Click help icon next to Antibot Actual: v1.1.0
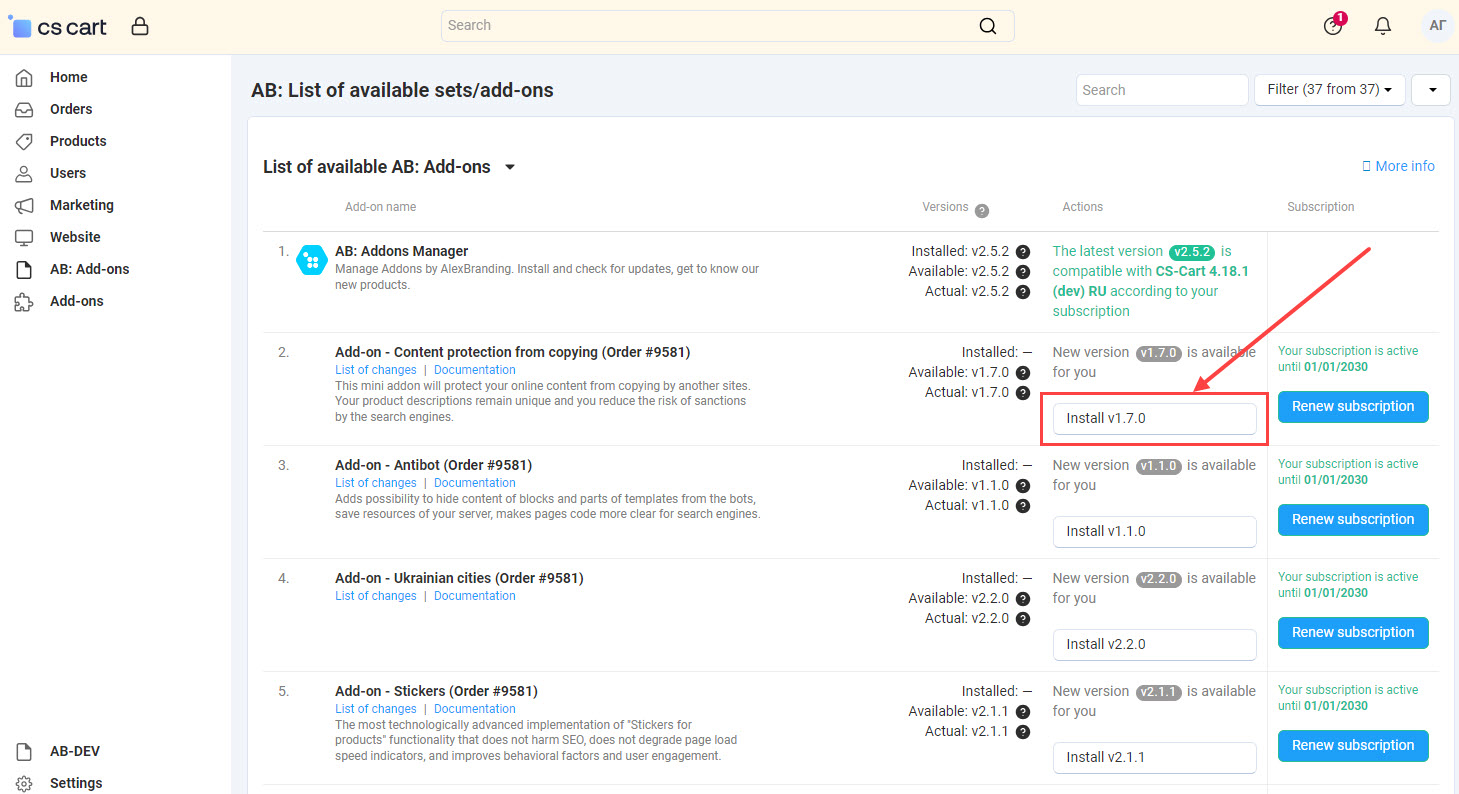Image resolution: width=1459 pixels, height=794 pixels. point(1022,506)
